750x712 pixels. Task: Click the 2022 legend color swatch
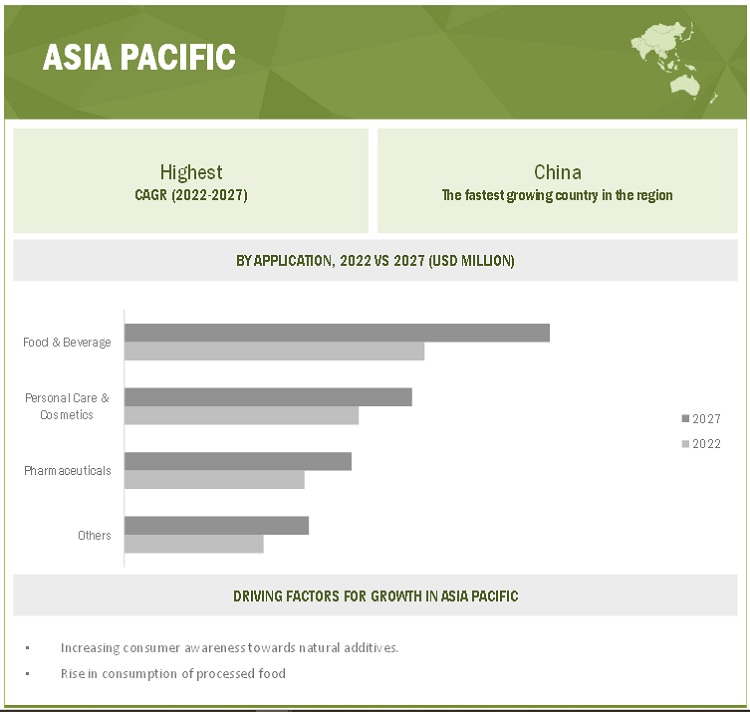tap(685, 444)
